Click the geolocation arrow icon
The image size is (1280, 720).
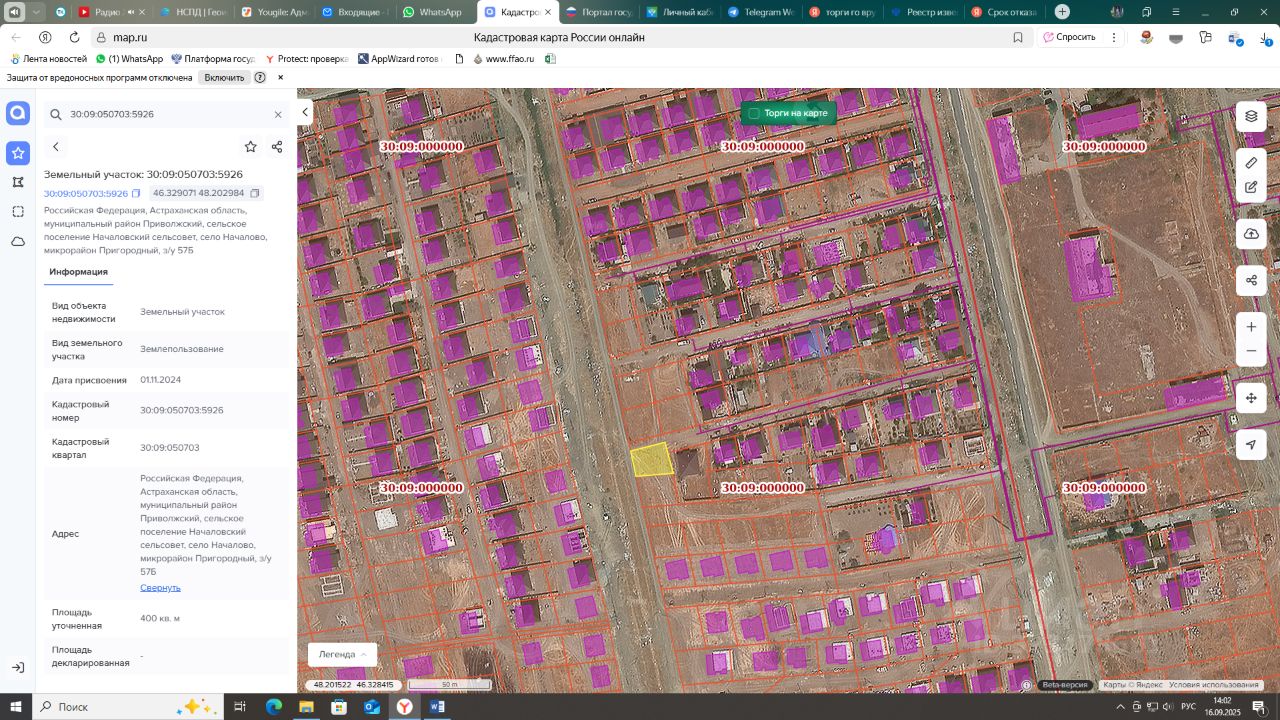1251,445
